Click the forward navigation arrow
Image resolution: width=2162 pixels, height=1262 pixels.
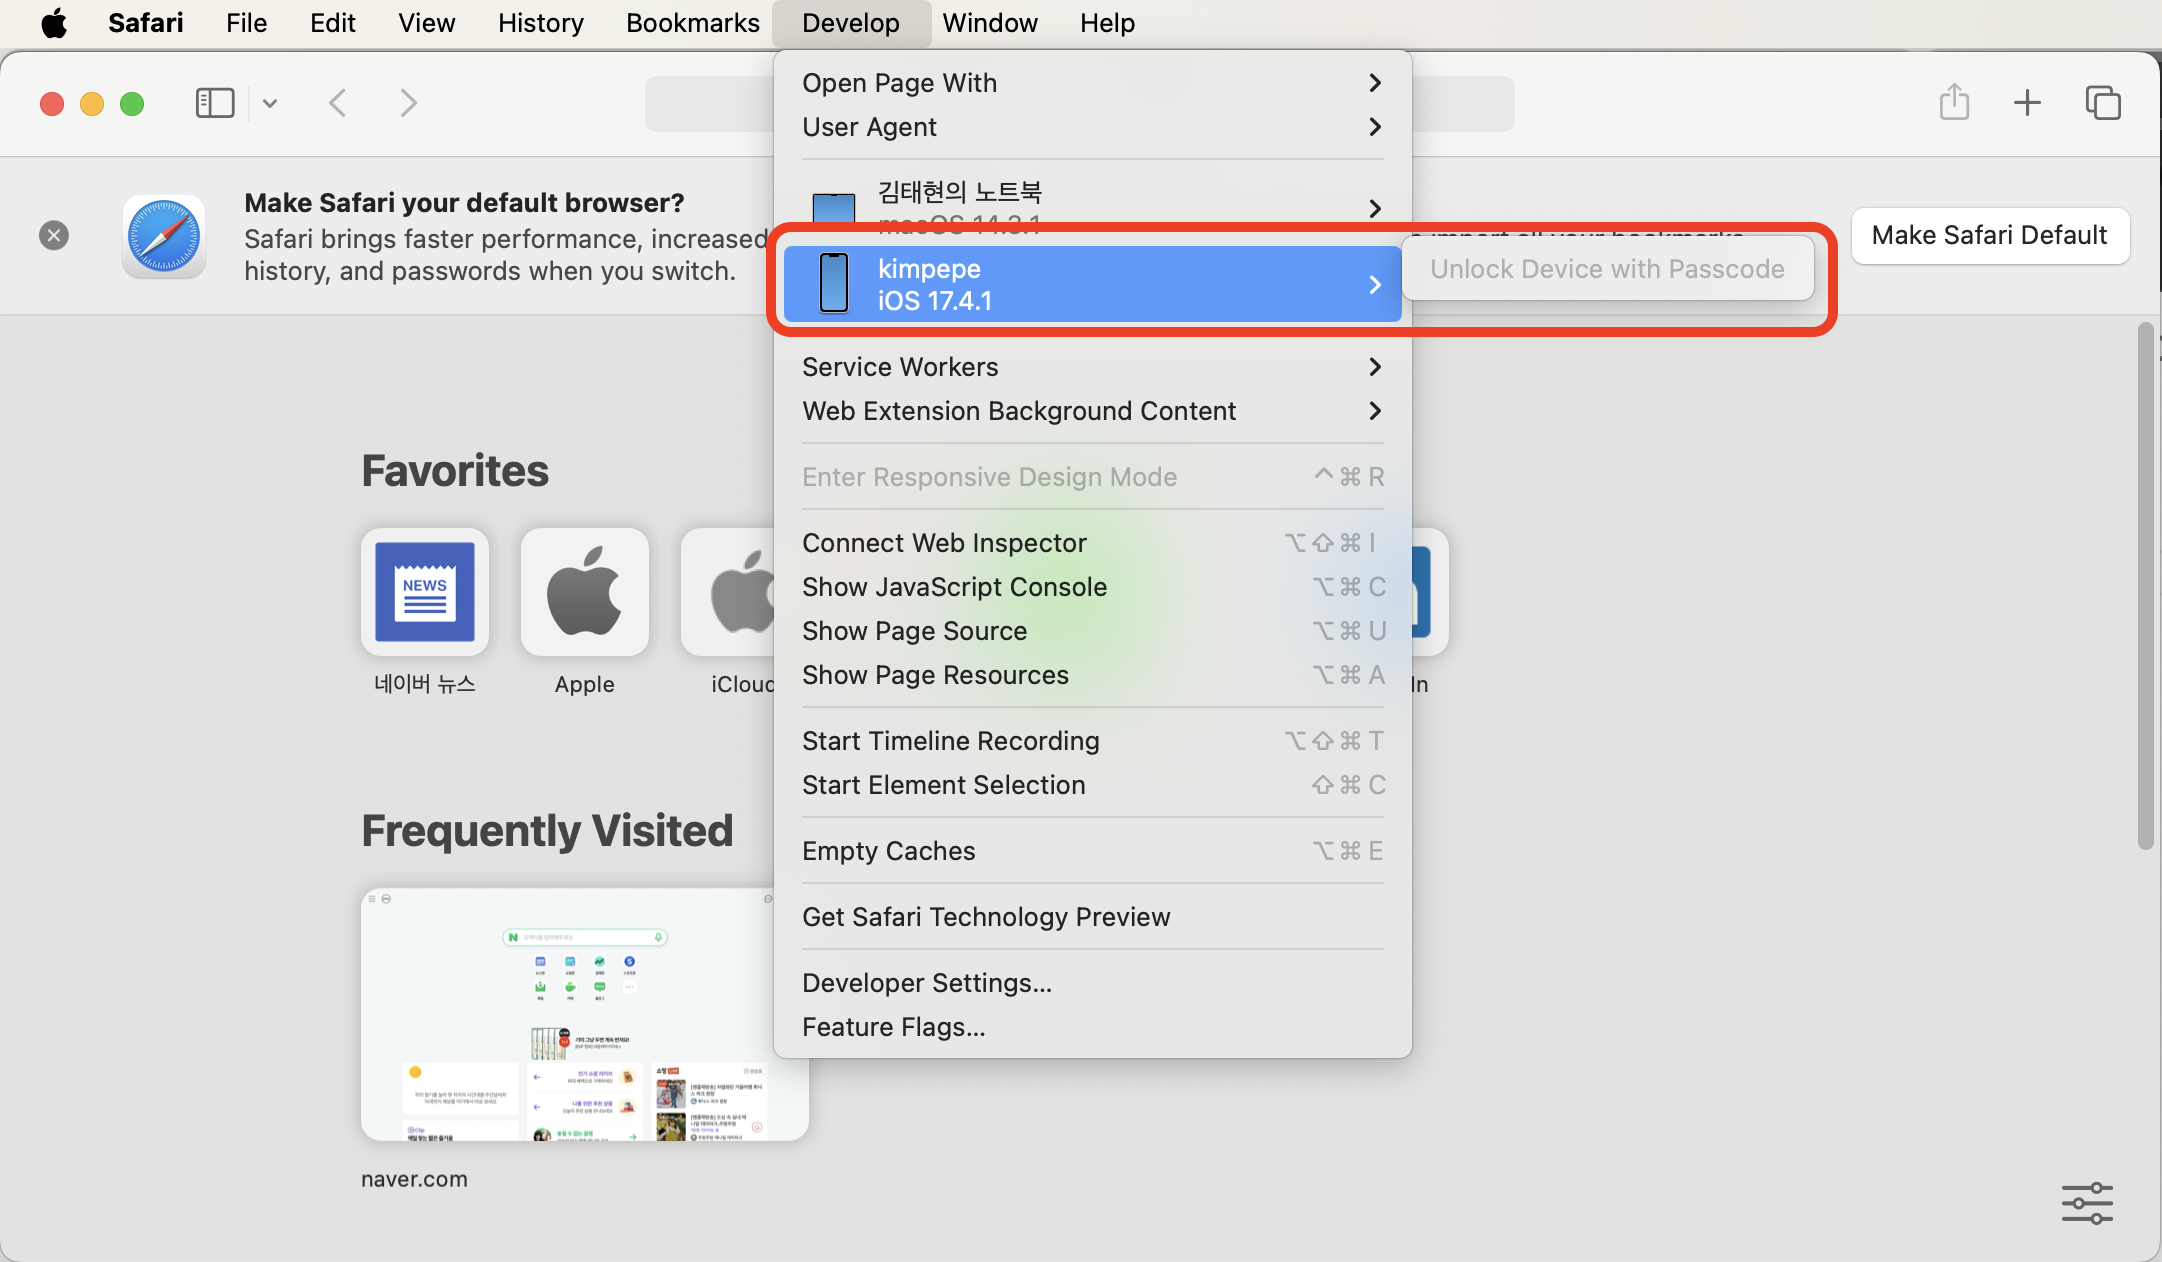(408, 103)
